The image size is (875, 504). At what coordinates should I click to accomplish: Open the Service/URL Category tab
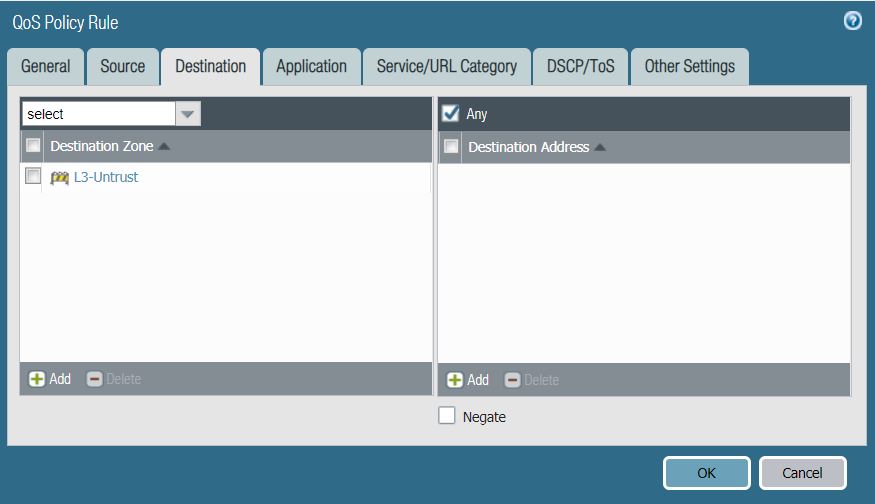tap(446, 66)
